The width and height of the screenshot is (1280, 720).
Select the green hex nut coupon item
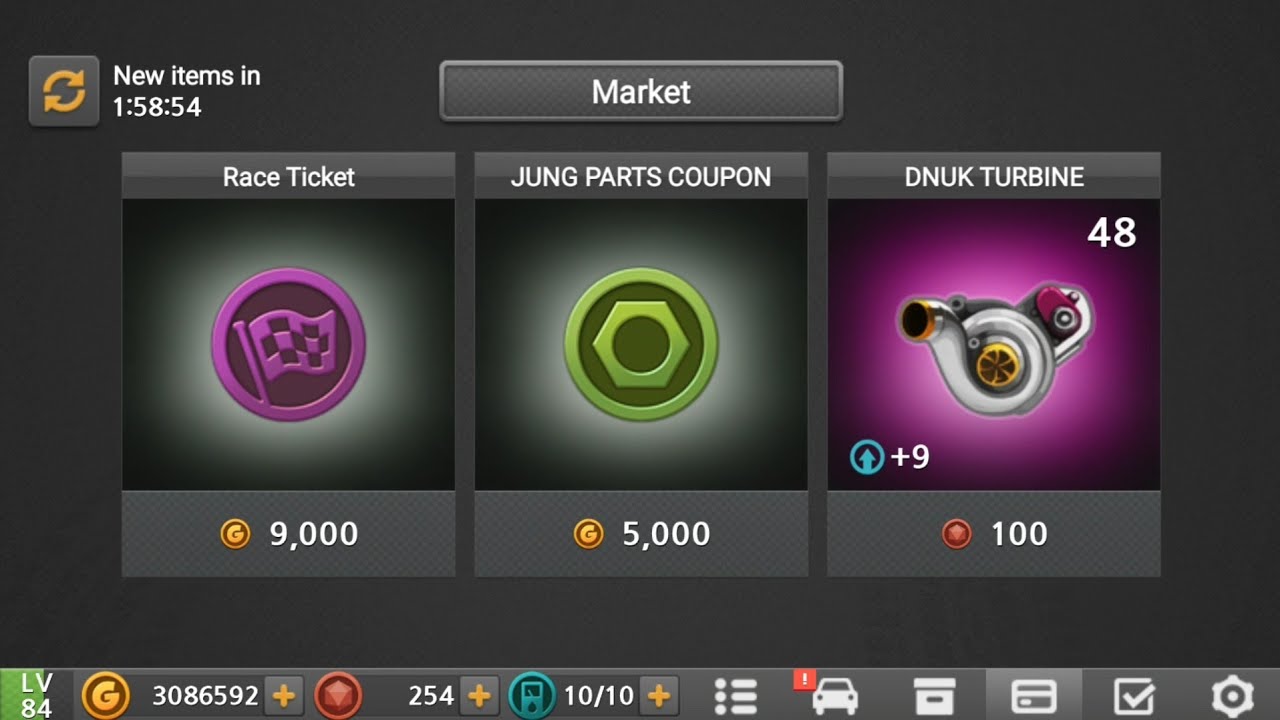click(641, 344)
